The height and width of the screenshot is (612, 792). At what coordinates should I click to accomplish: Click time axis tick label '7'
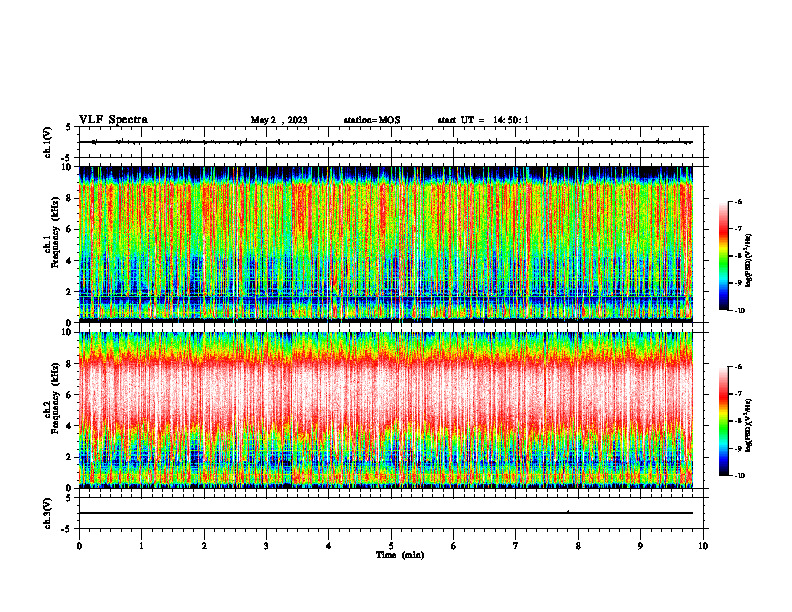516,546
